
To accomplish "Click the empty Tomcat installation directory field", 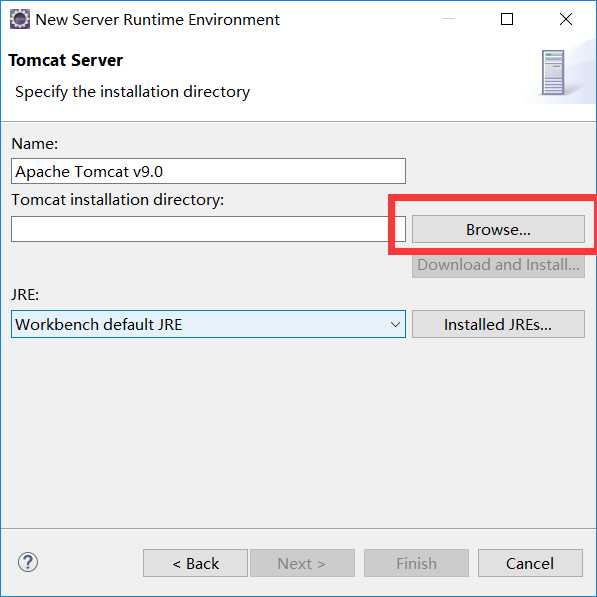I will pyautogui.click(x=208, y=229).
